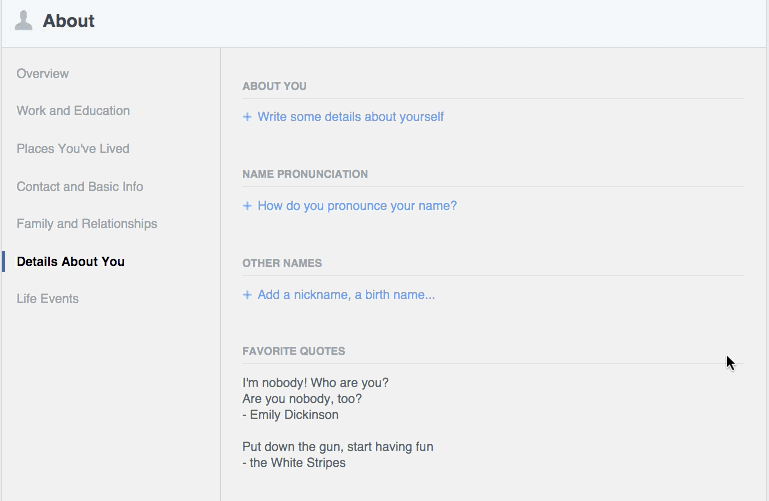This screenshot has width=769, height=501.
Task: Click the Emily Dickinson quote text
Action: 315,399
